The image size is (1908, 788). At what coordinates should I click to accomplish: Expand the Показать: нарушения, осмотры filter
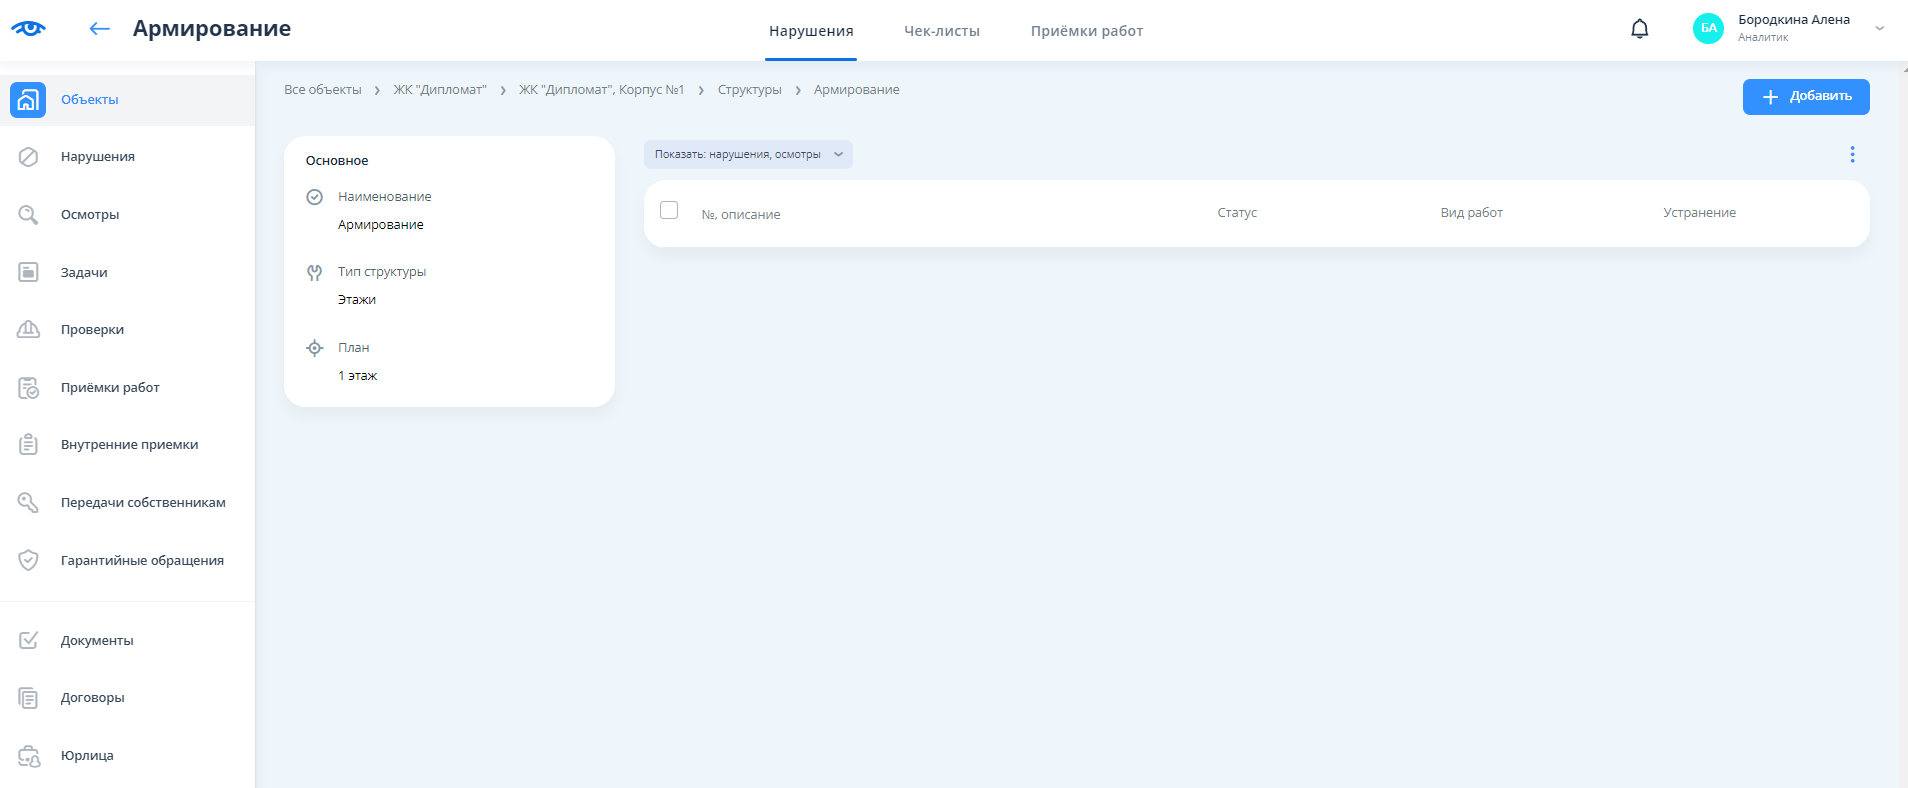tap(748, 154)
